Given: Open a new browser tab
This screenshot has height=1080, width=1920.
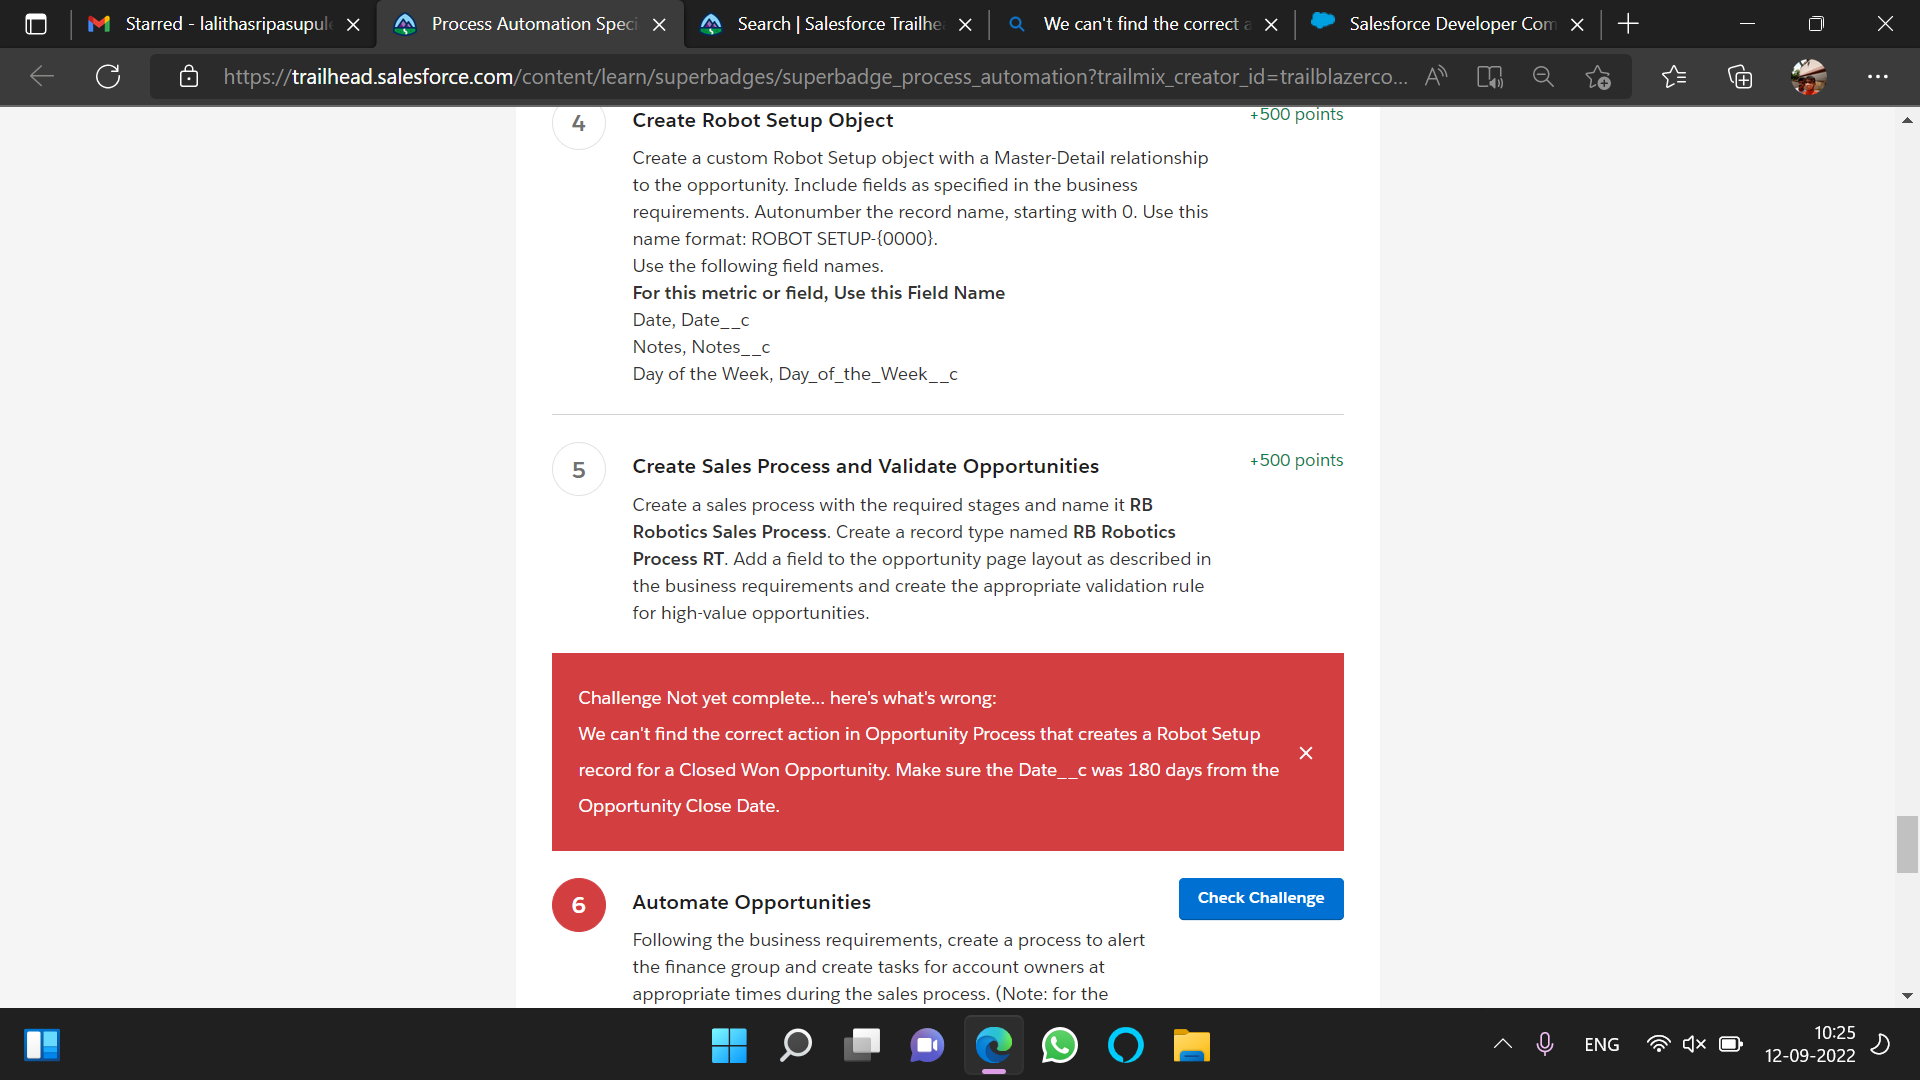Looking at the screenshot, I should [1628, 24].
